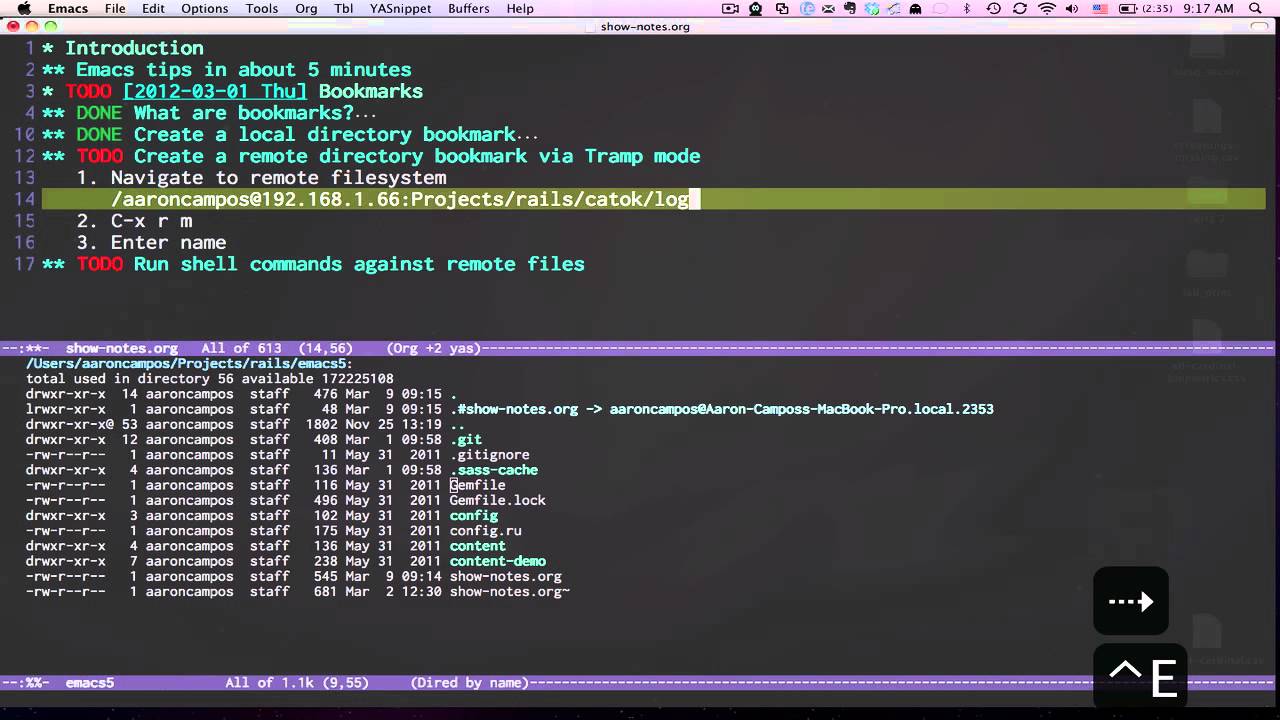Click the '* Introduction' heading
This screenshot has width=1280, height=720.
pos(123,48)
